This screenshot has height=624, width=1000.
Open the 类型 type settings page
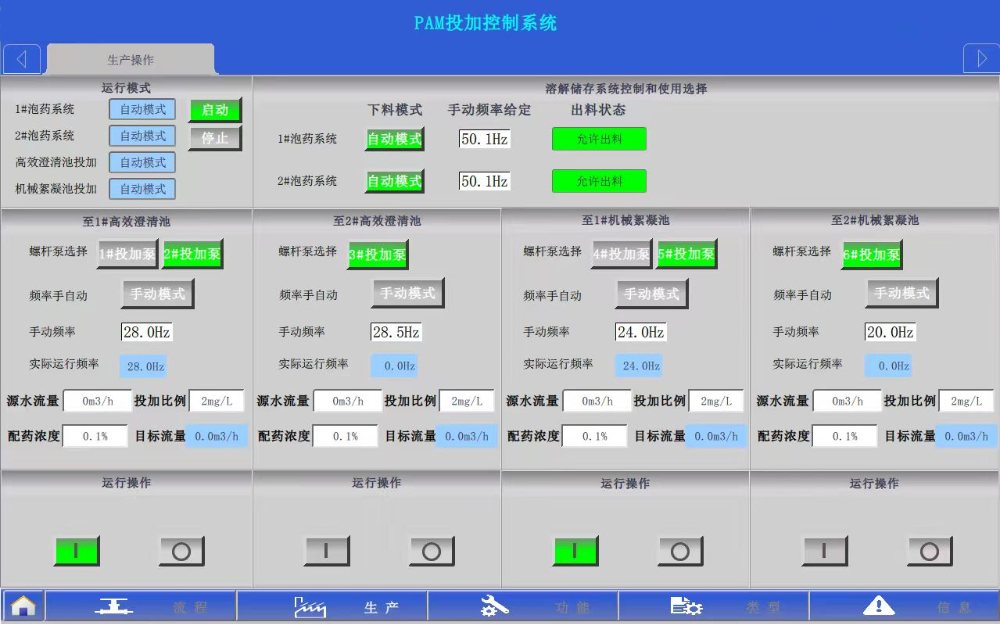click(x=713, y=606)
